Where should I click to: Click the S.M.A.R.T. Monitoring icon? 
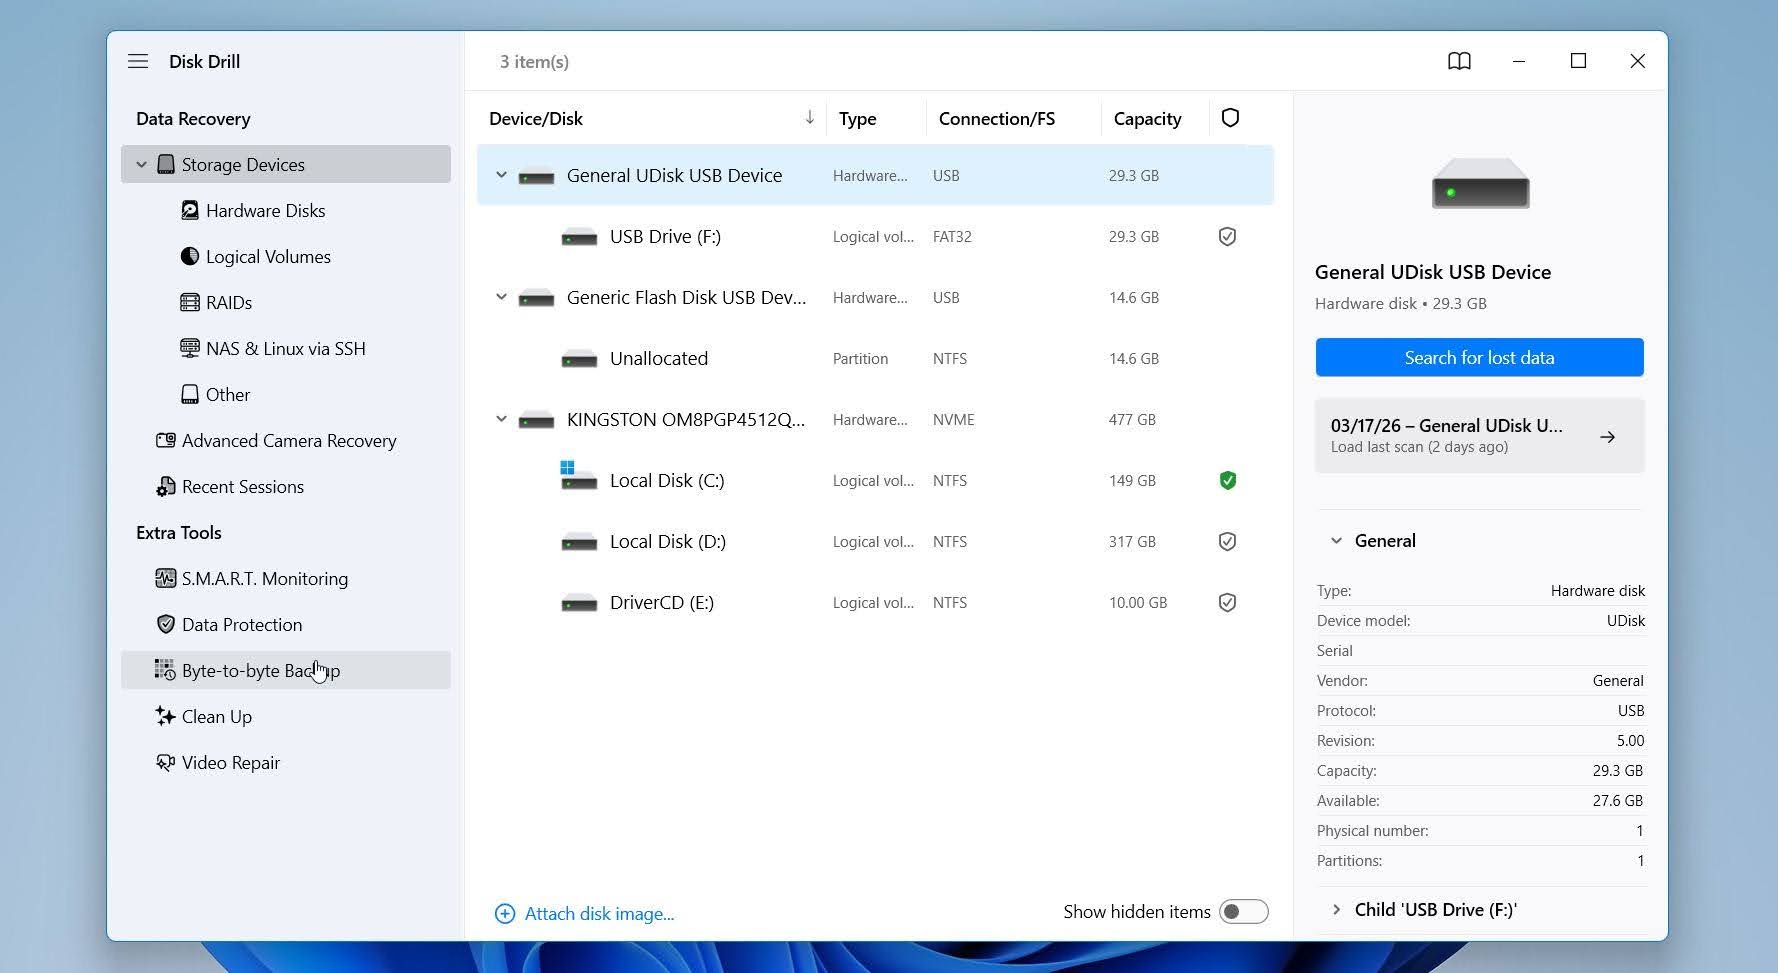coord(166,578)
